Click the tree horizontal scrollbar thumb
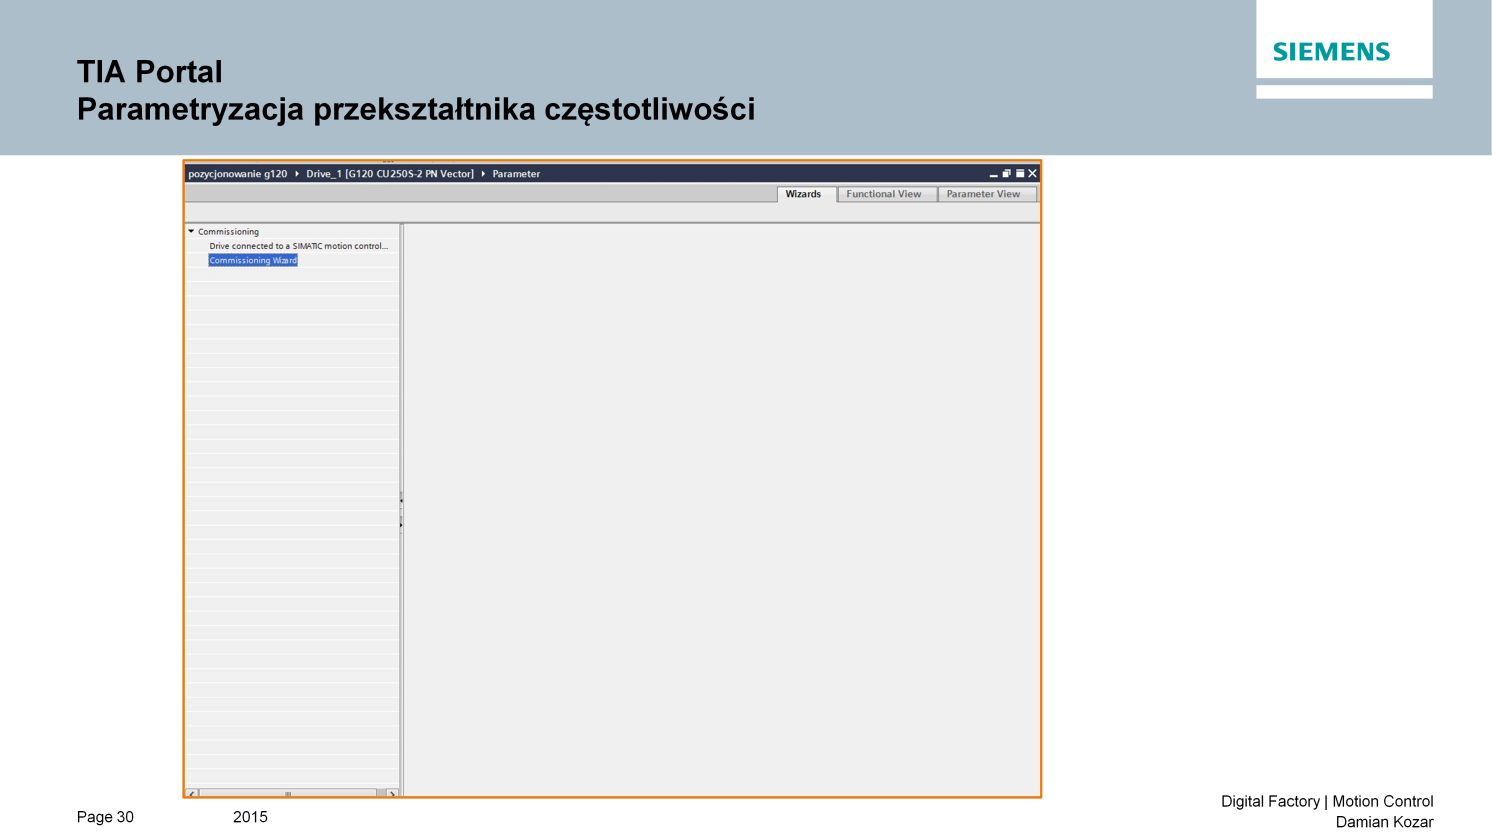 [x=288, y=794]
